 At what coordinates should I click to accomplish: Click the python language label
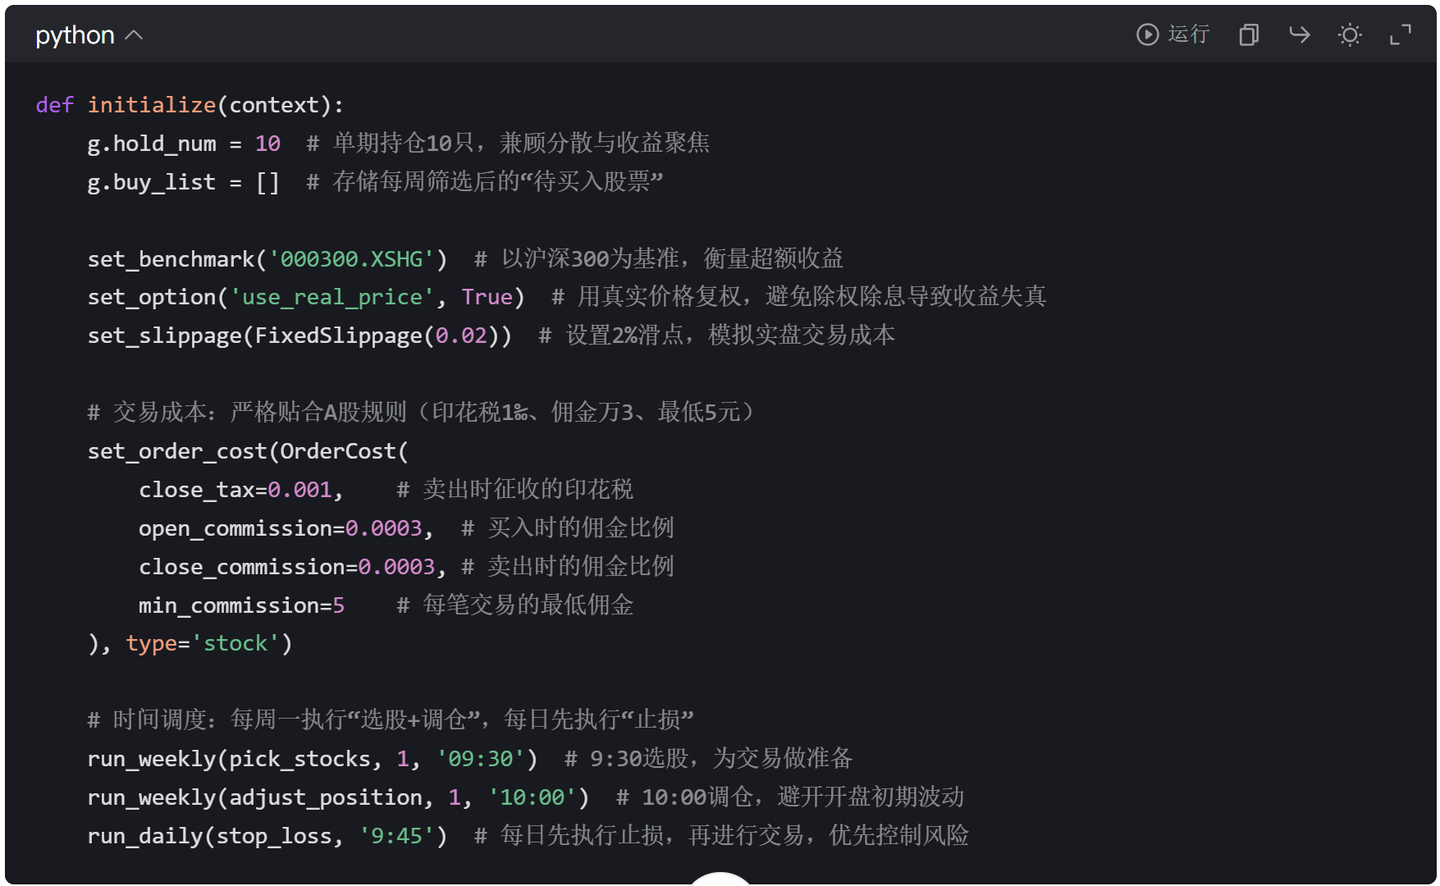point(75,36)
